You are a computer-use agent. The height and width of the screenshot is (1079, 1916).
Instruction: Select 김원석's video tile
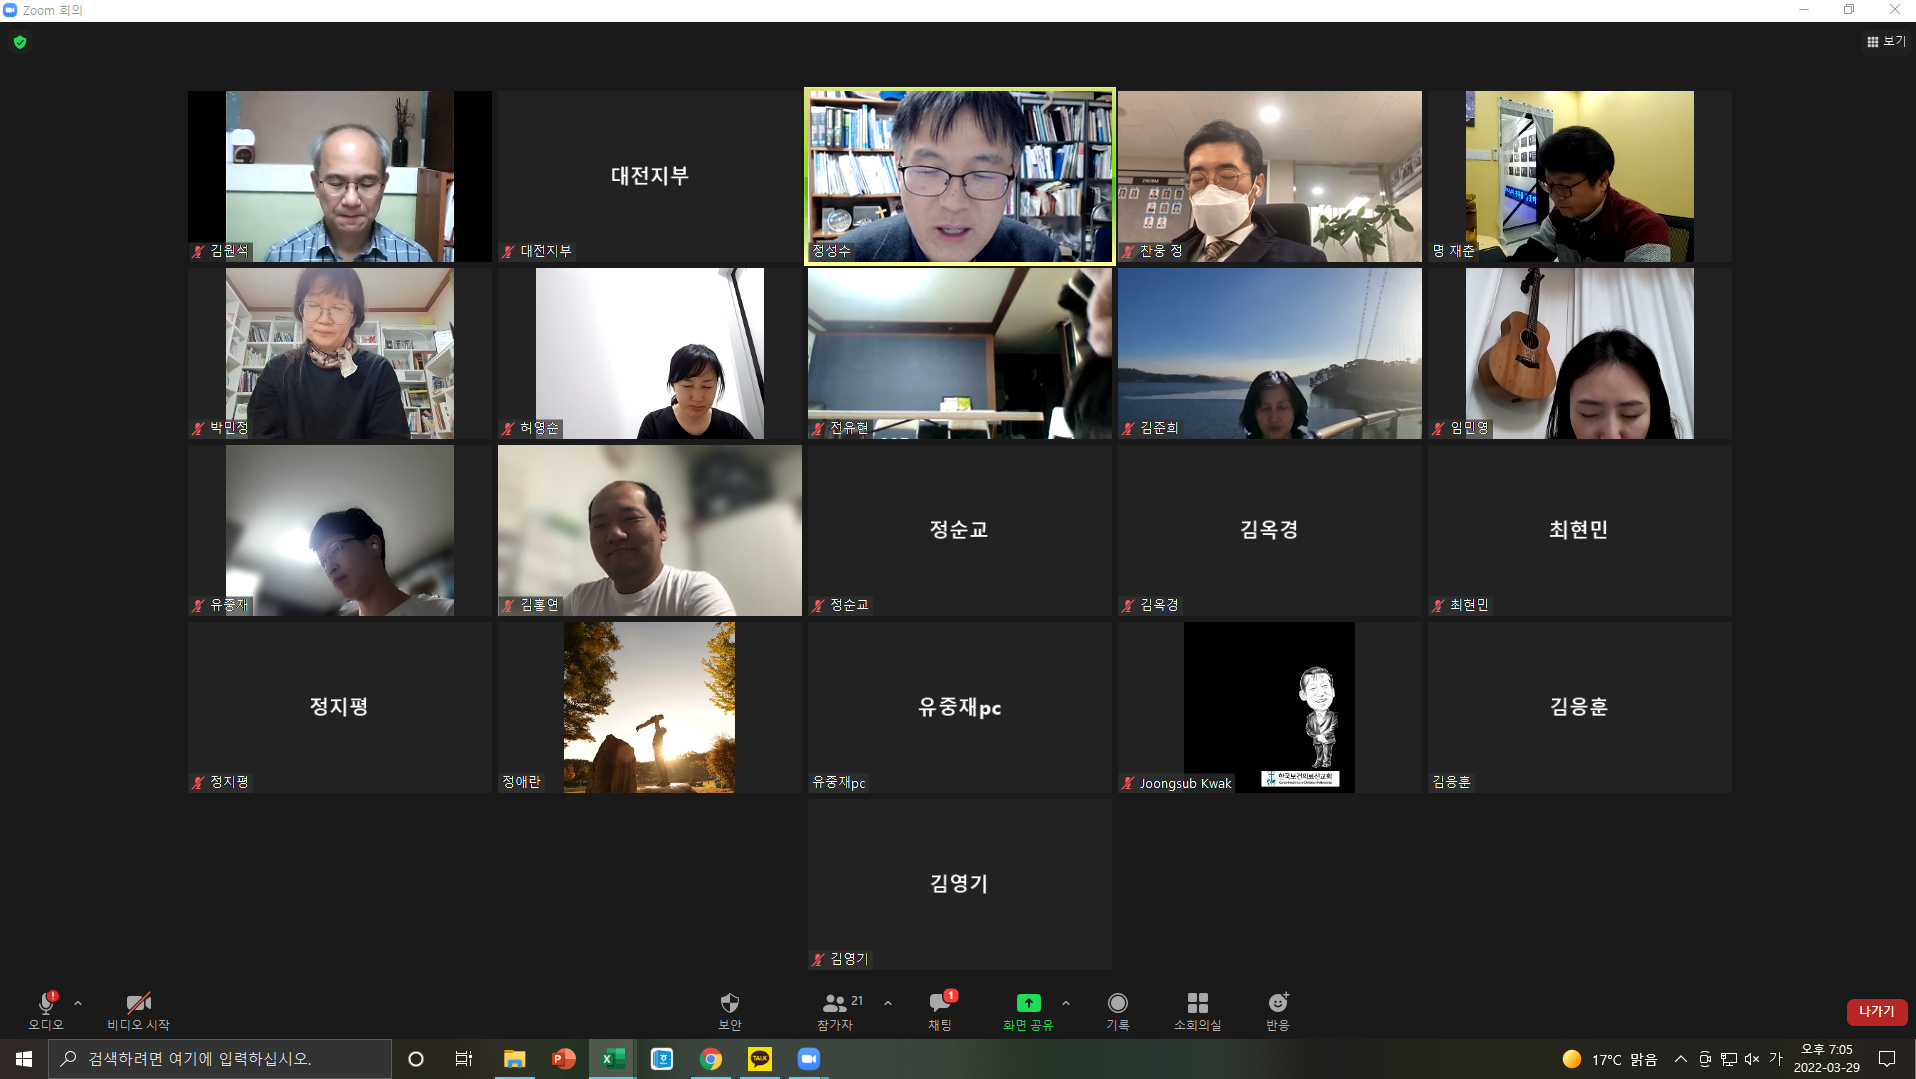tap(340, 176)
